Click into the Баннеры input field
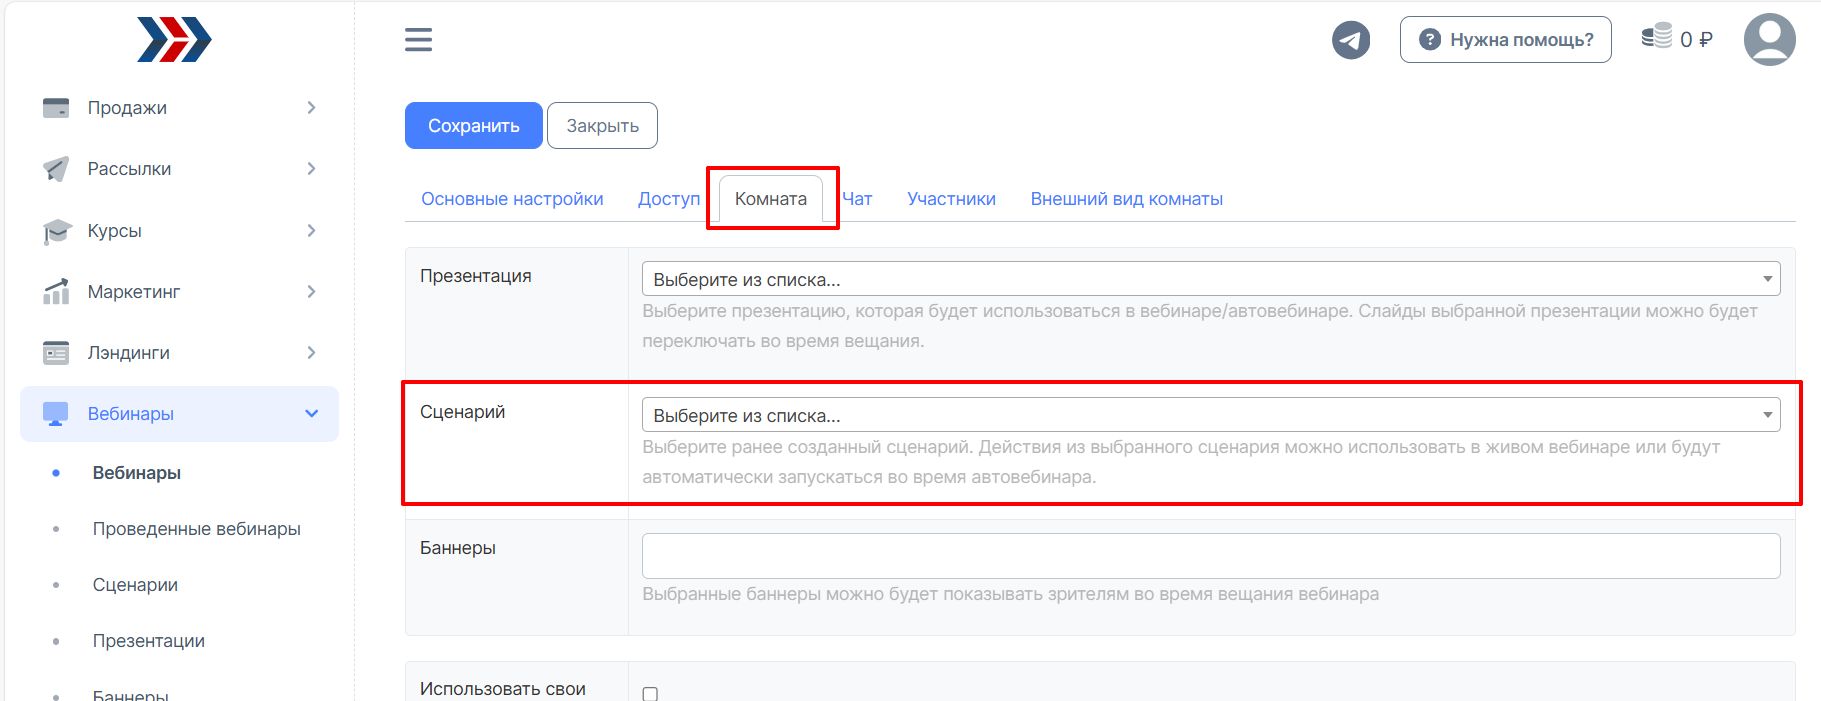1821x701 pixels. [x=1210, y=556]
